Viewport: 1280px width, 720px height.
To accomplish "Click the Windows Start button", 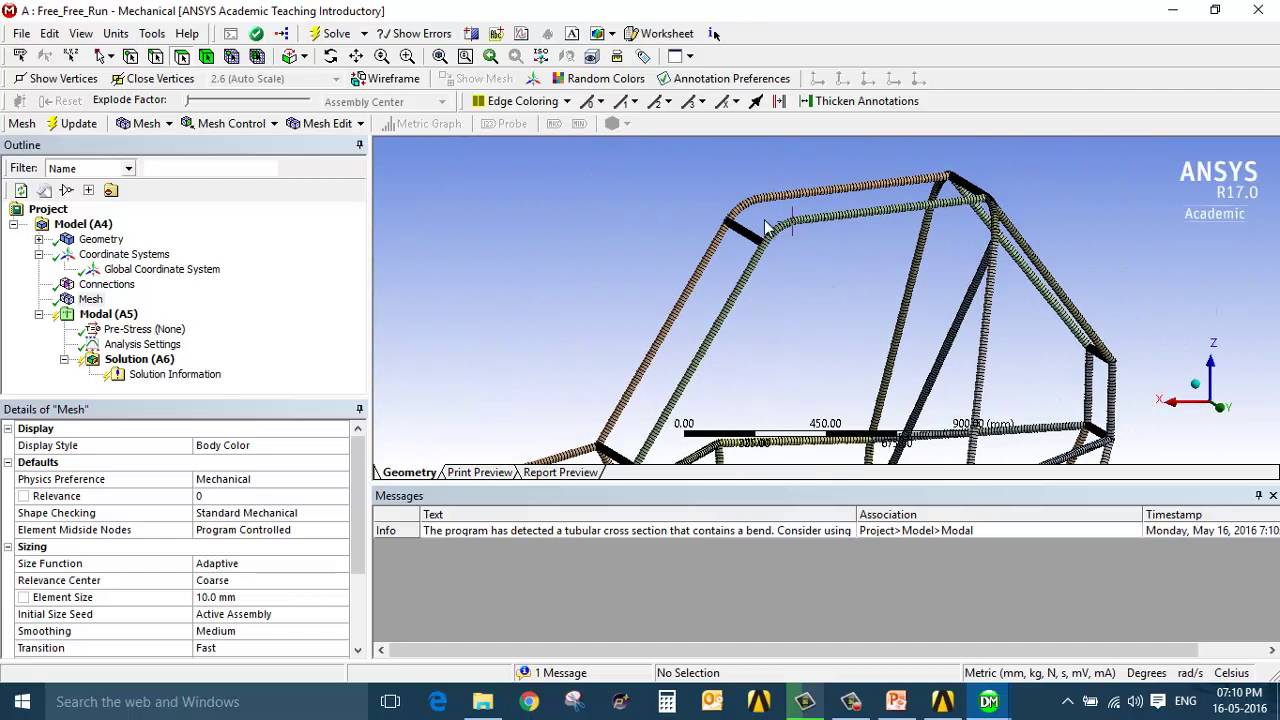I will pyautogui.click(x=22, y=701).
